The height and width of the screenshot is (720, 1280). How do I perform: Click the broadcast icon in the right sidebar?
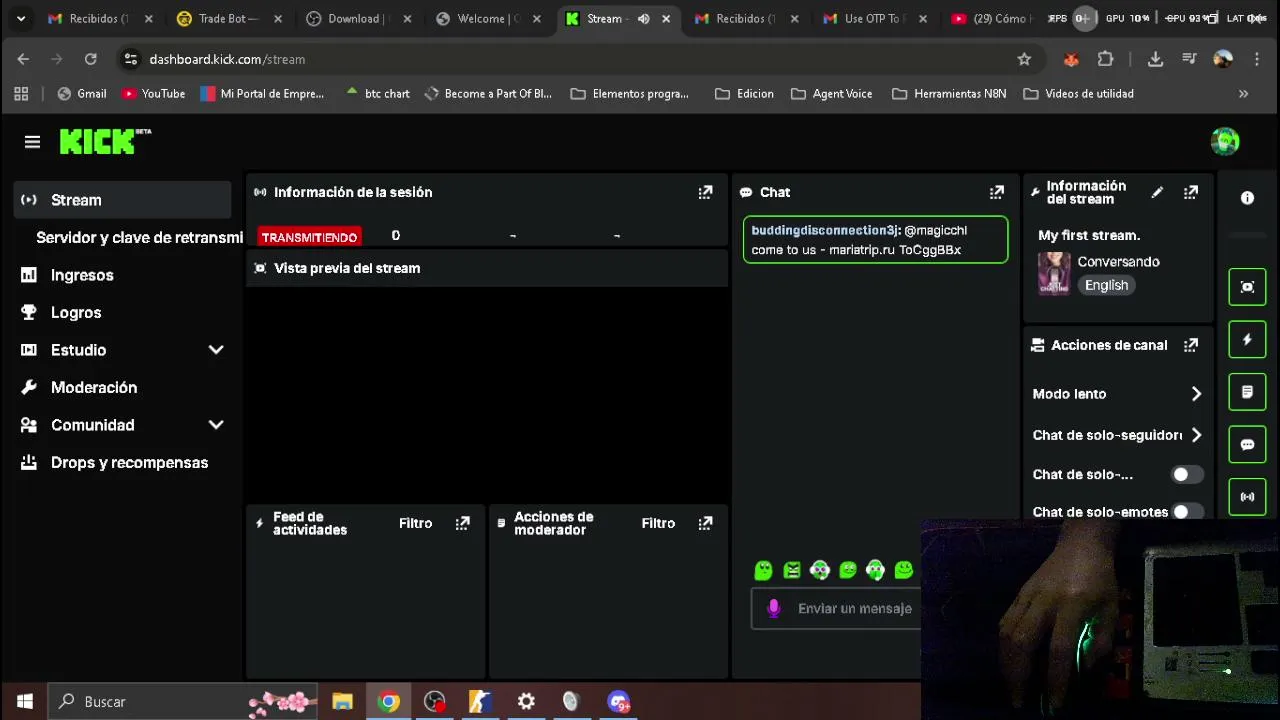pos(1247,496)
